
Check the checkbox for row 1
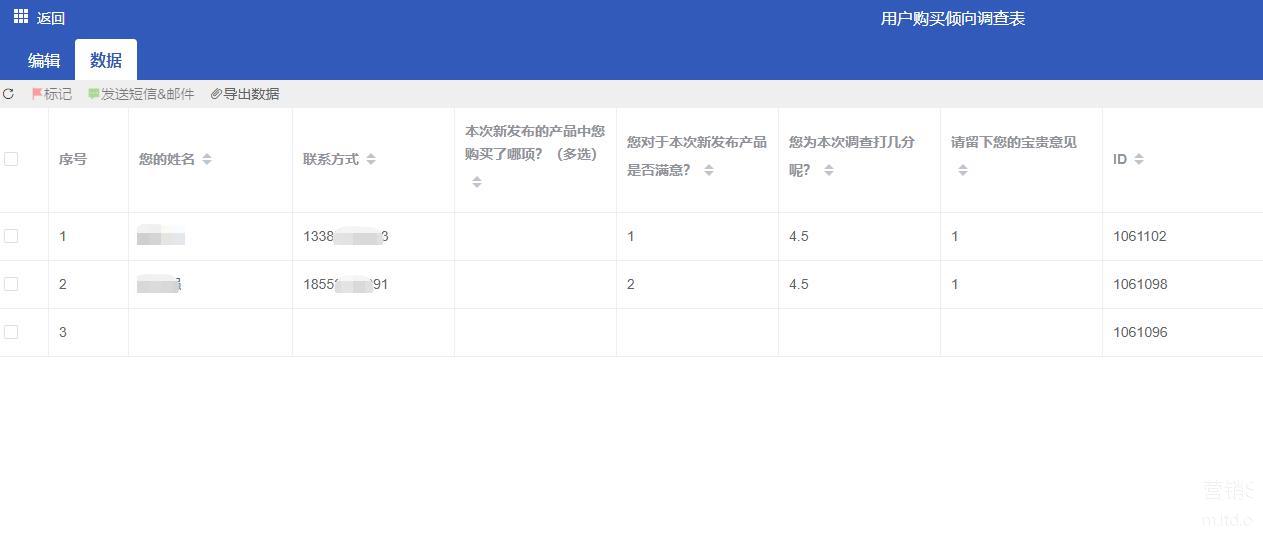11,236
